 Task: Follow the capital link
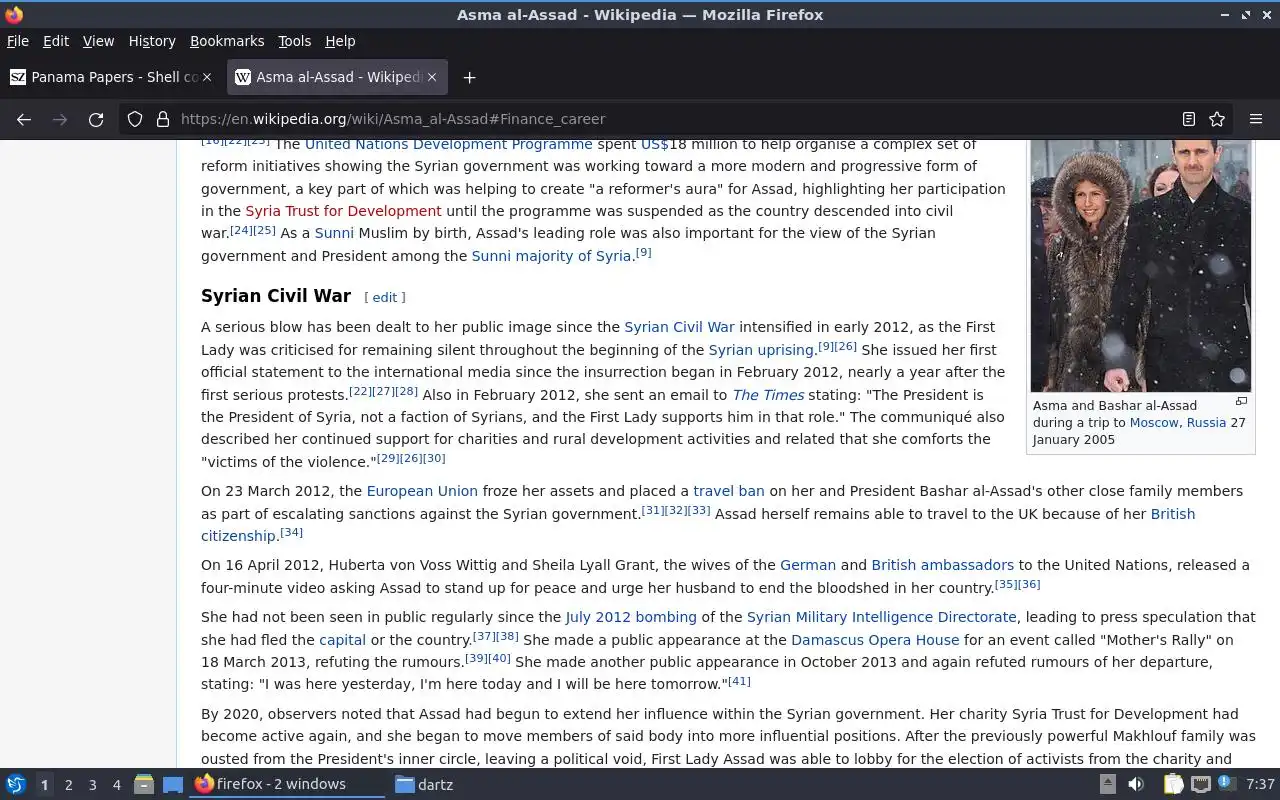(343, 640)
